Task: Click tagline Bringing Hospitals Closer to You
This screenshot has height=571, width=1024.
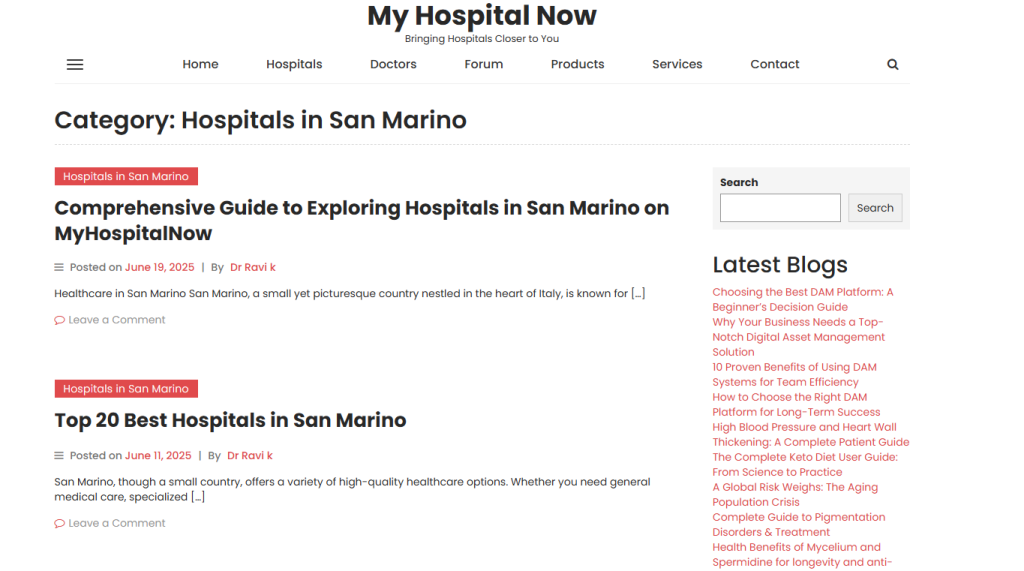Action: [481, 39]
